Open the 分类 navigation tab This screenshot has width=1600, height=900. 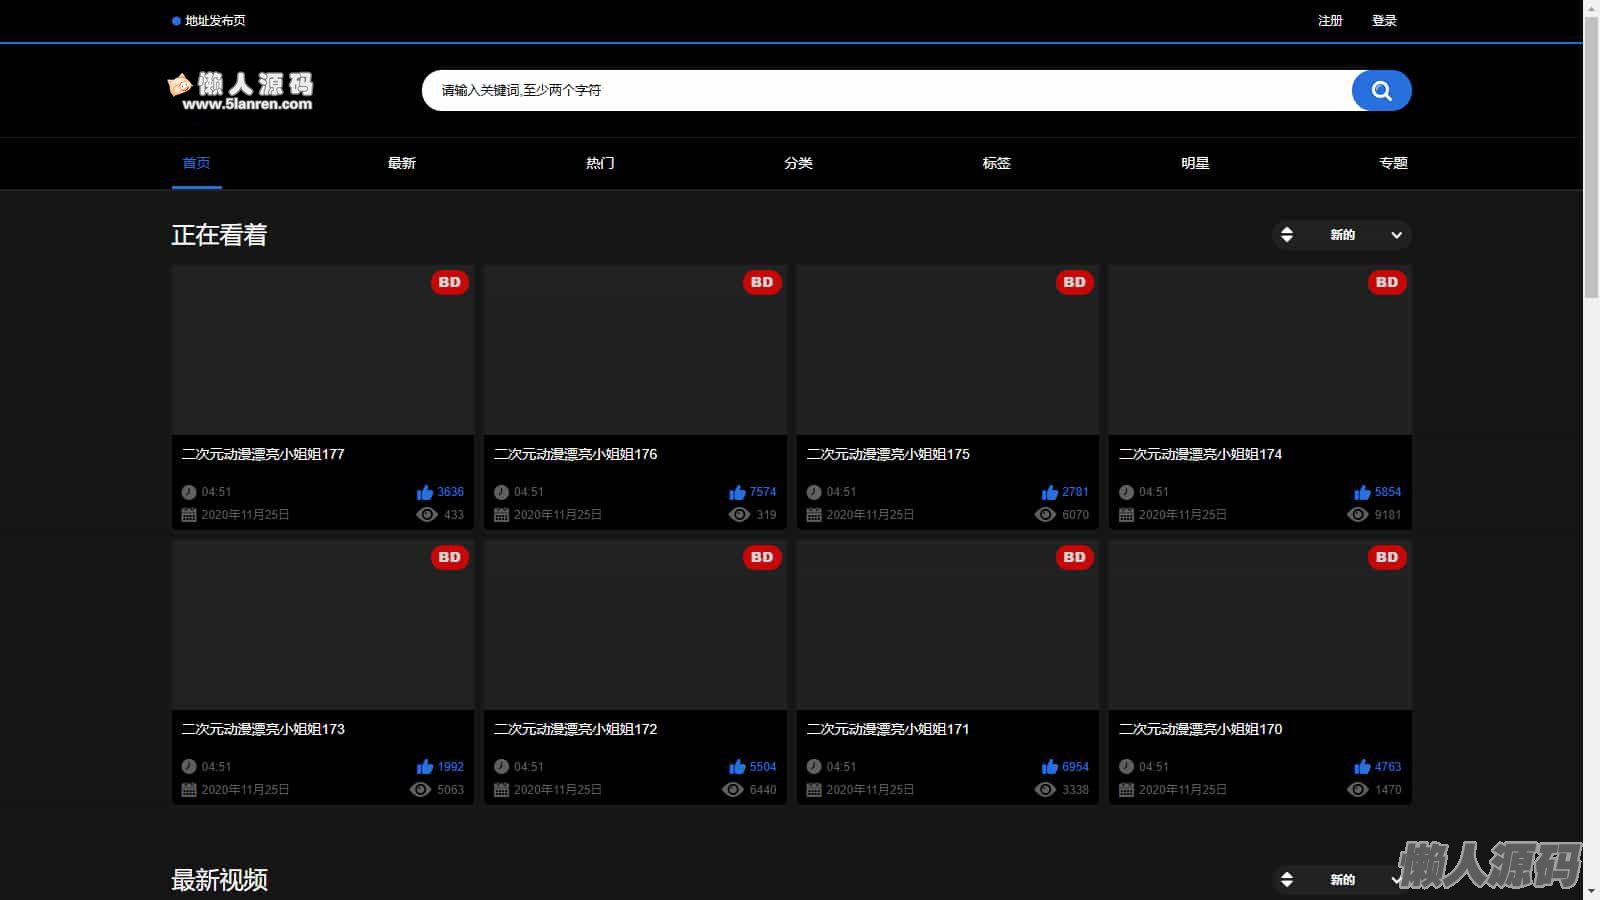coord(798,163)
